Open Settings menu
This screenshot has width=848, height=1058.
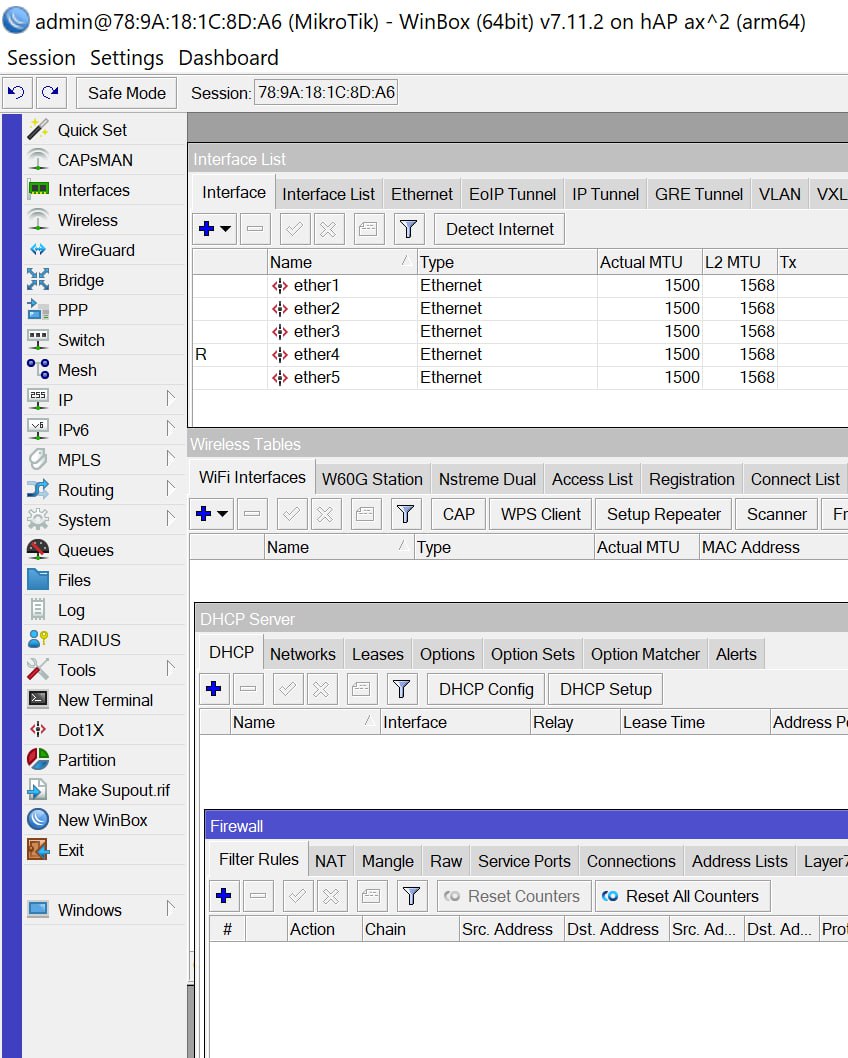[x=127, y=58]
